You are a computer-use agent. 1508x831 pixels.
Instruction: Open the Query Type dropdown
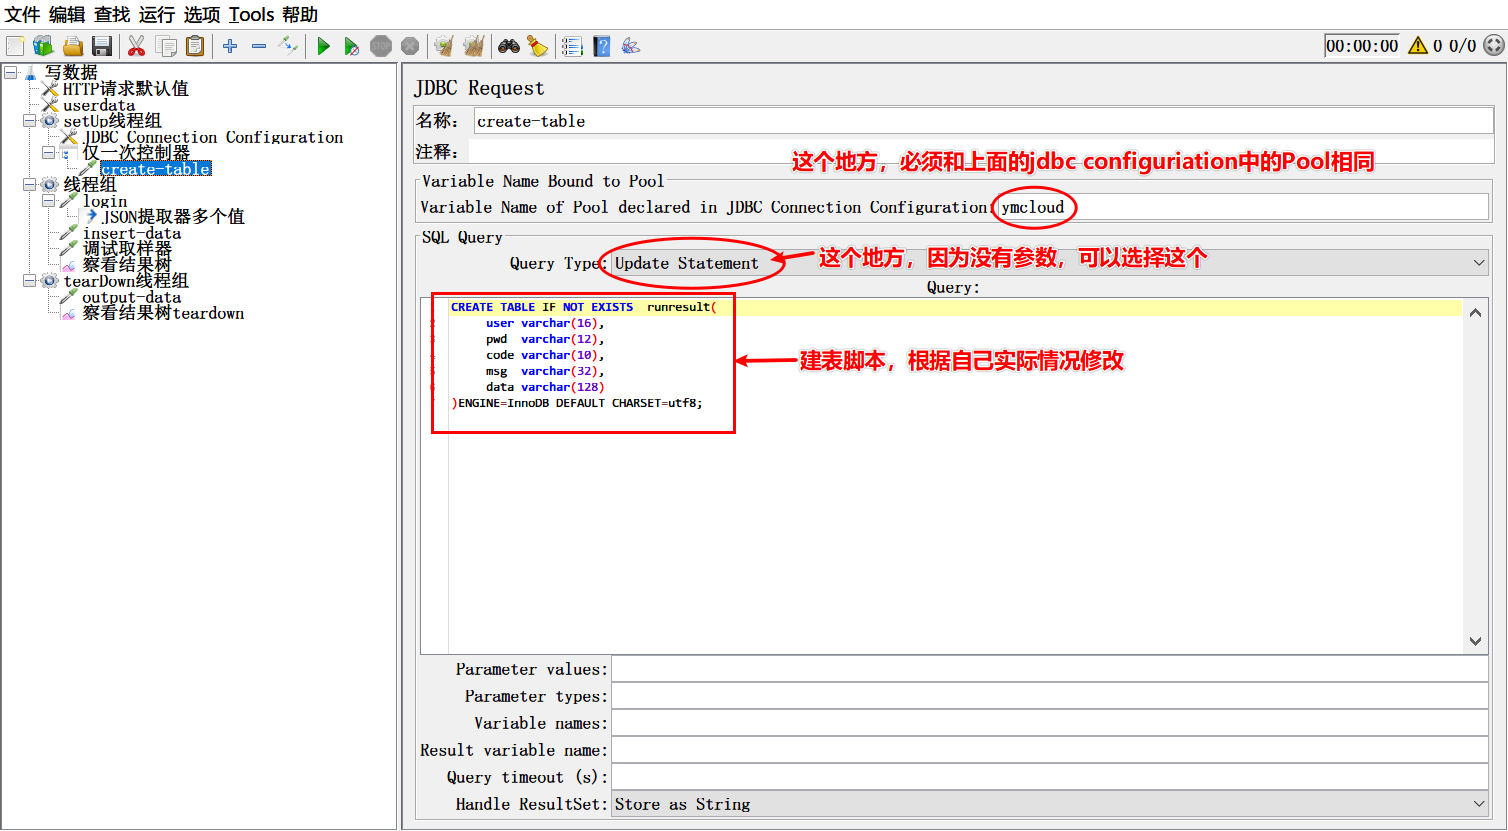pyautogui.click(x=1047, y=263)
